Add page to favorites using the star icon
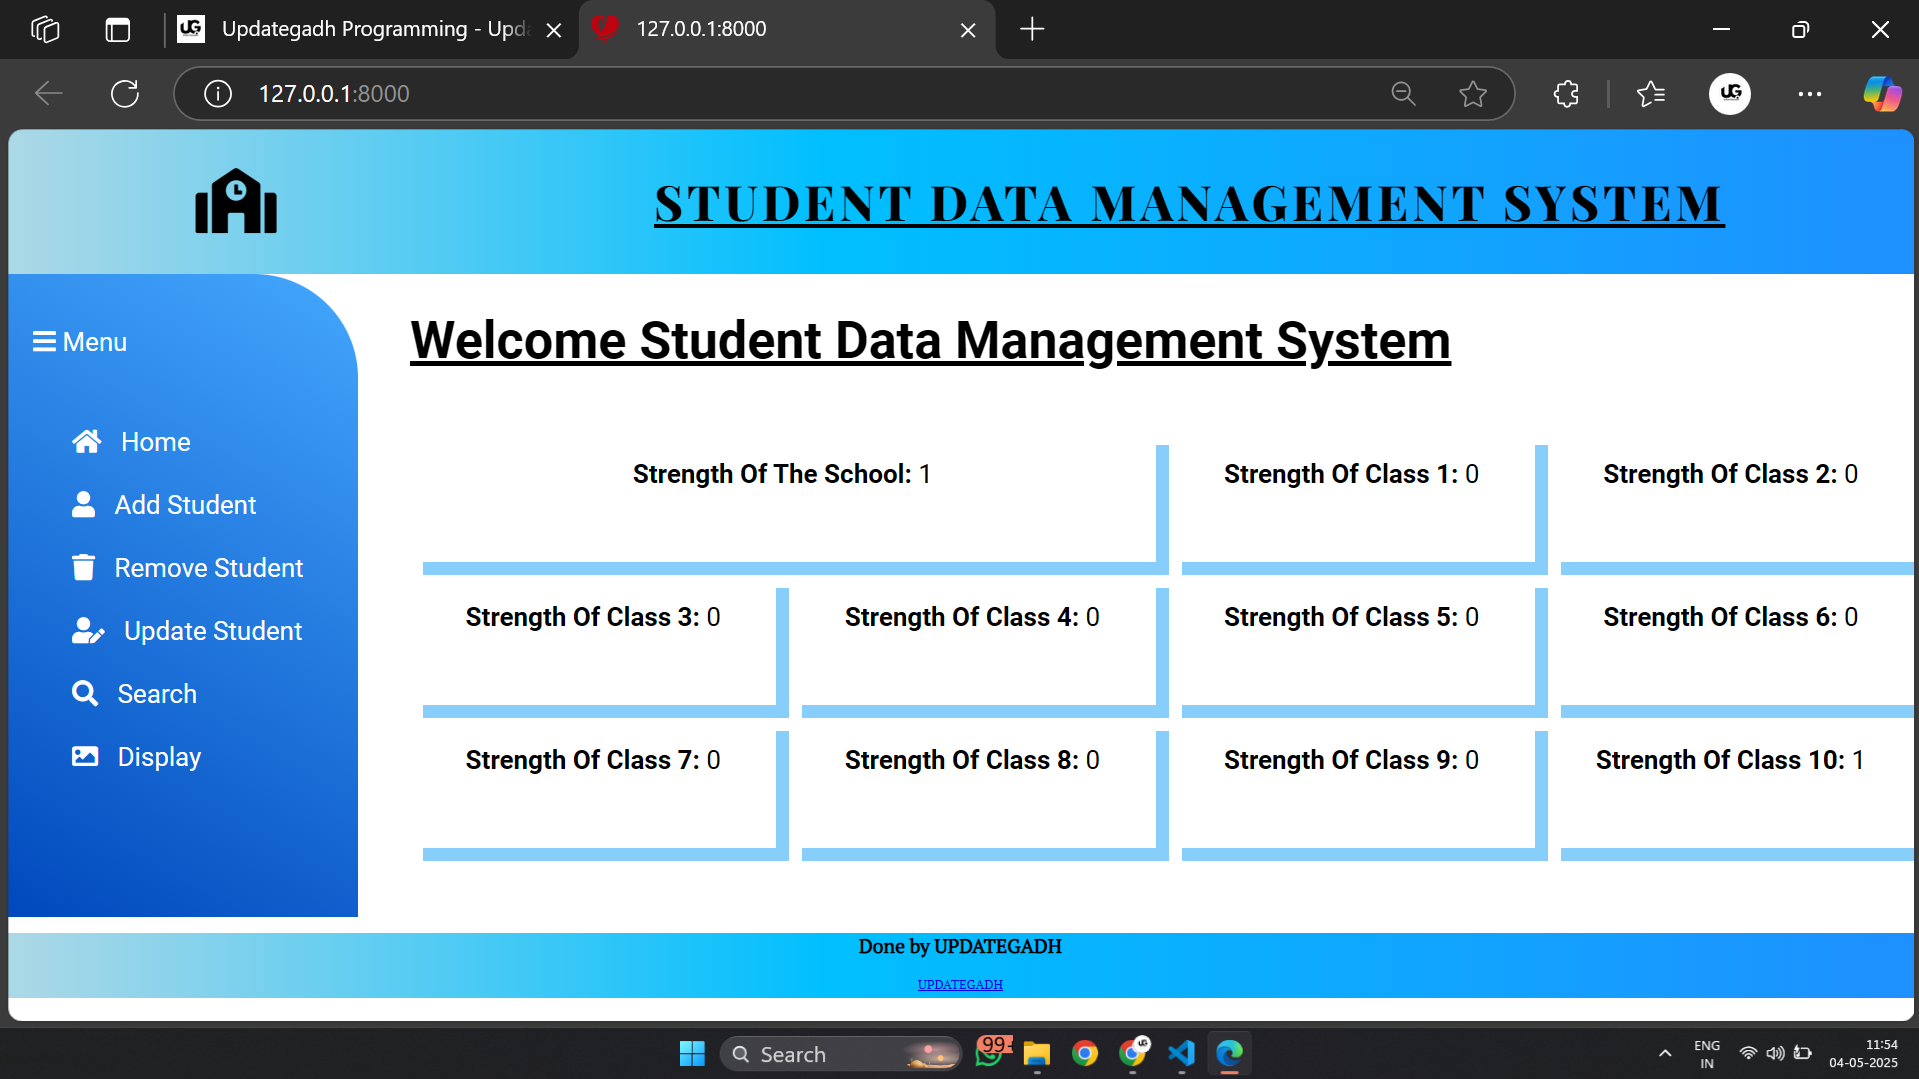 (x=1472, y=93)
